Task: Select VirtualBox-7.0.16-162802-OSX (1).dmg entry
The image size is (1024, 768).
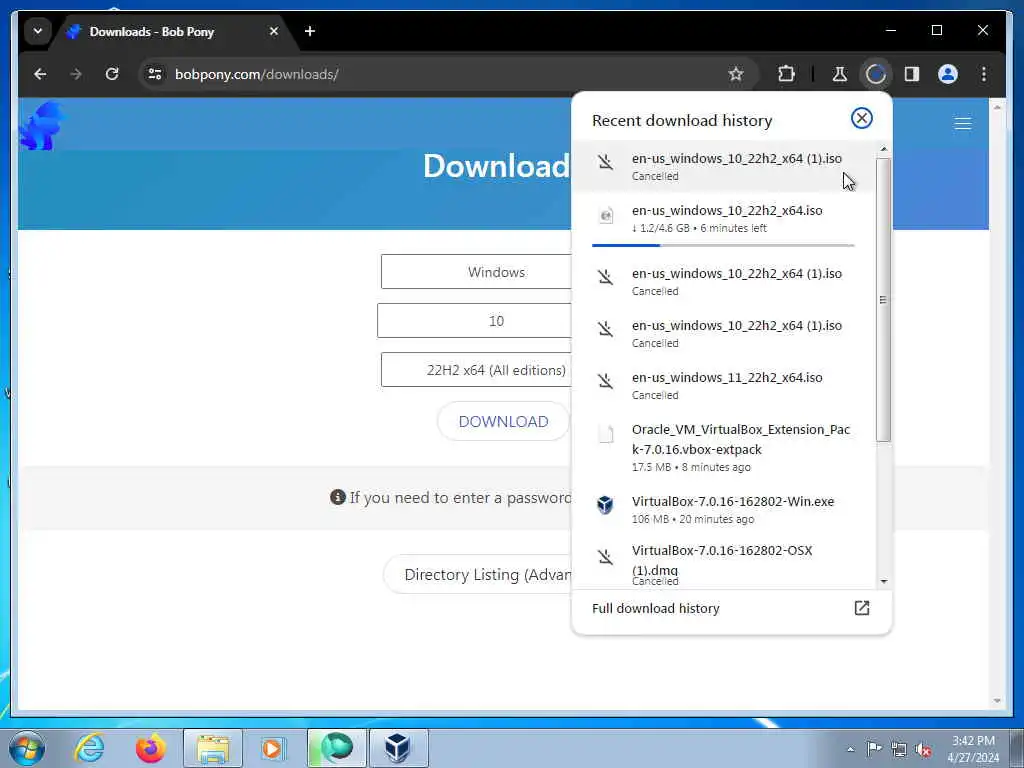Action: 724,563
